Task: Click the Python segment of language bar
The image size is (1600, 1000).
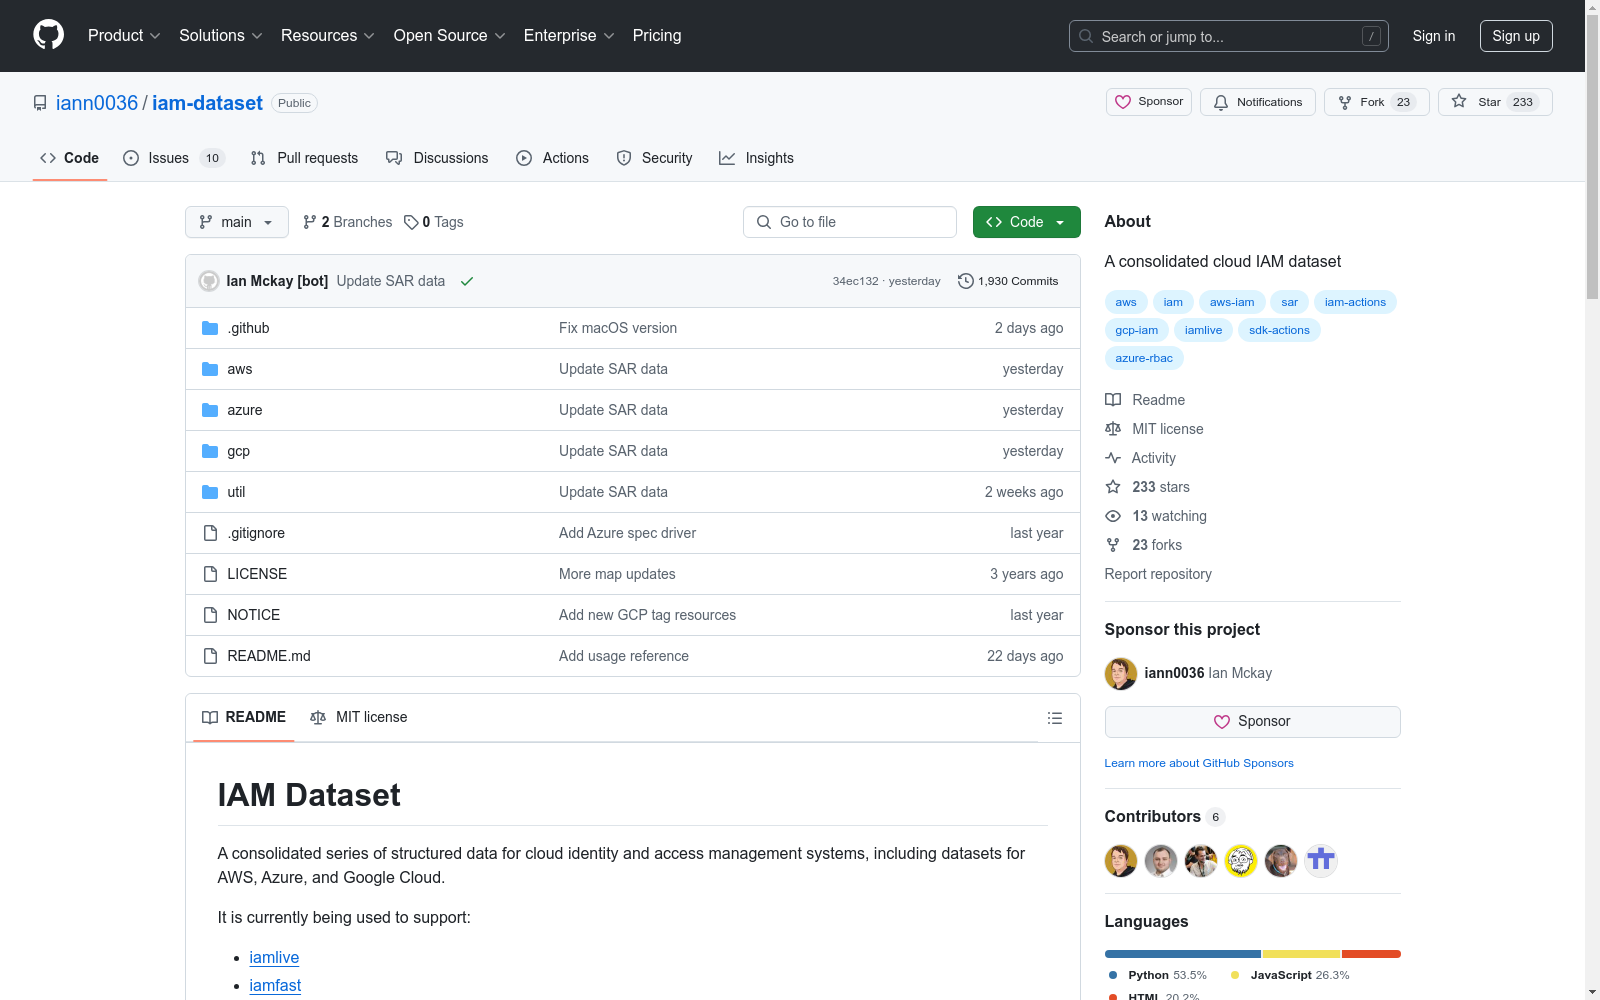Action: (1183, 954)
